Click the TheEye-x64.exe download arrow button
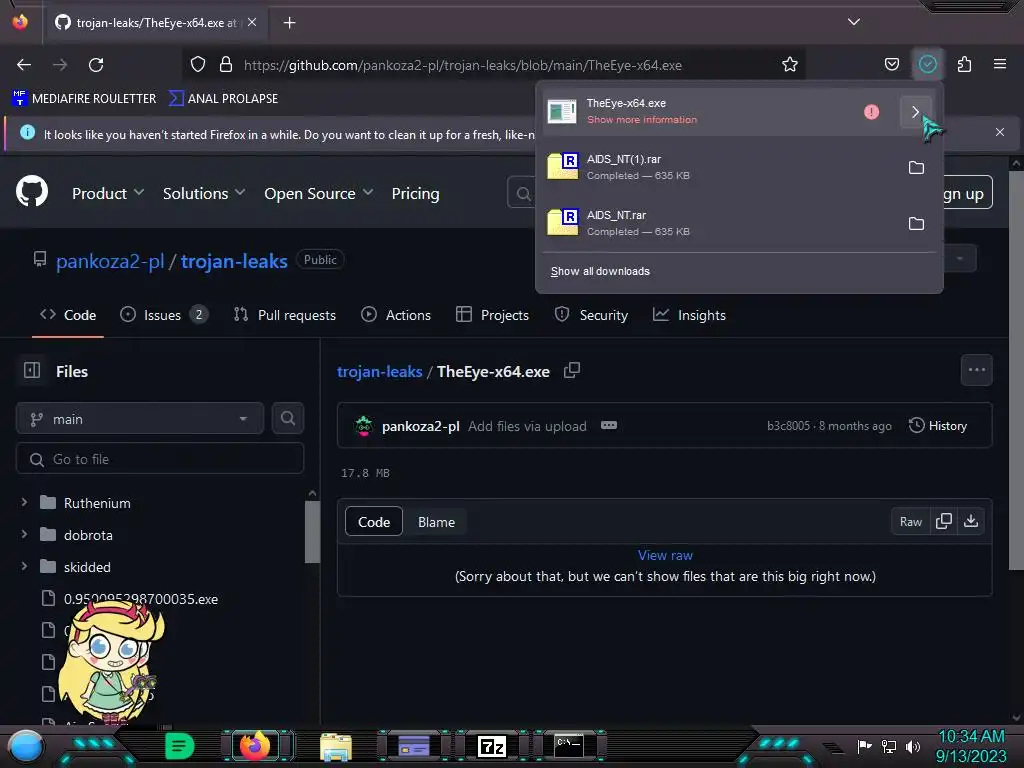 click(915, 112)
